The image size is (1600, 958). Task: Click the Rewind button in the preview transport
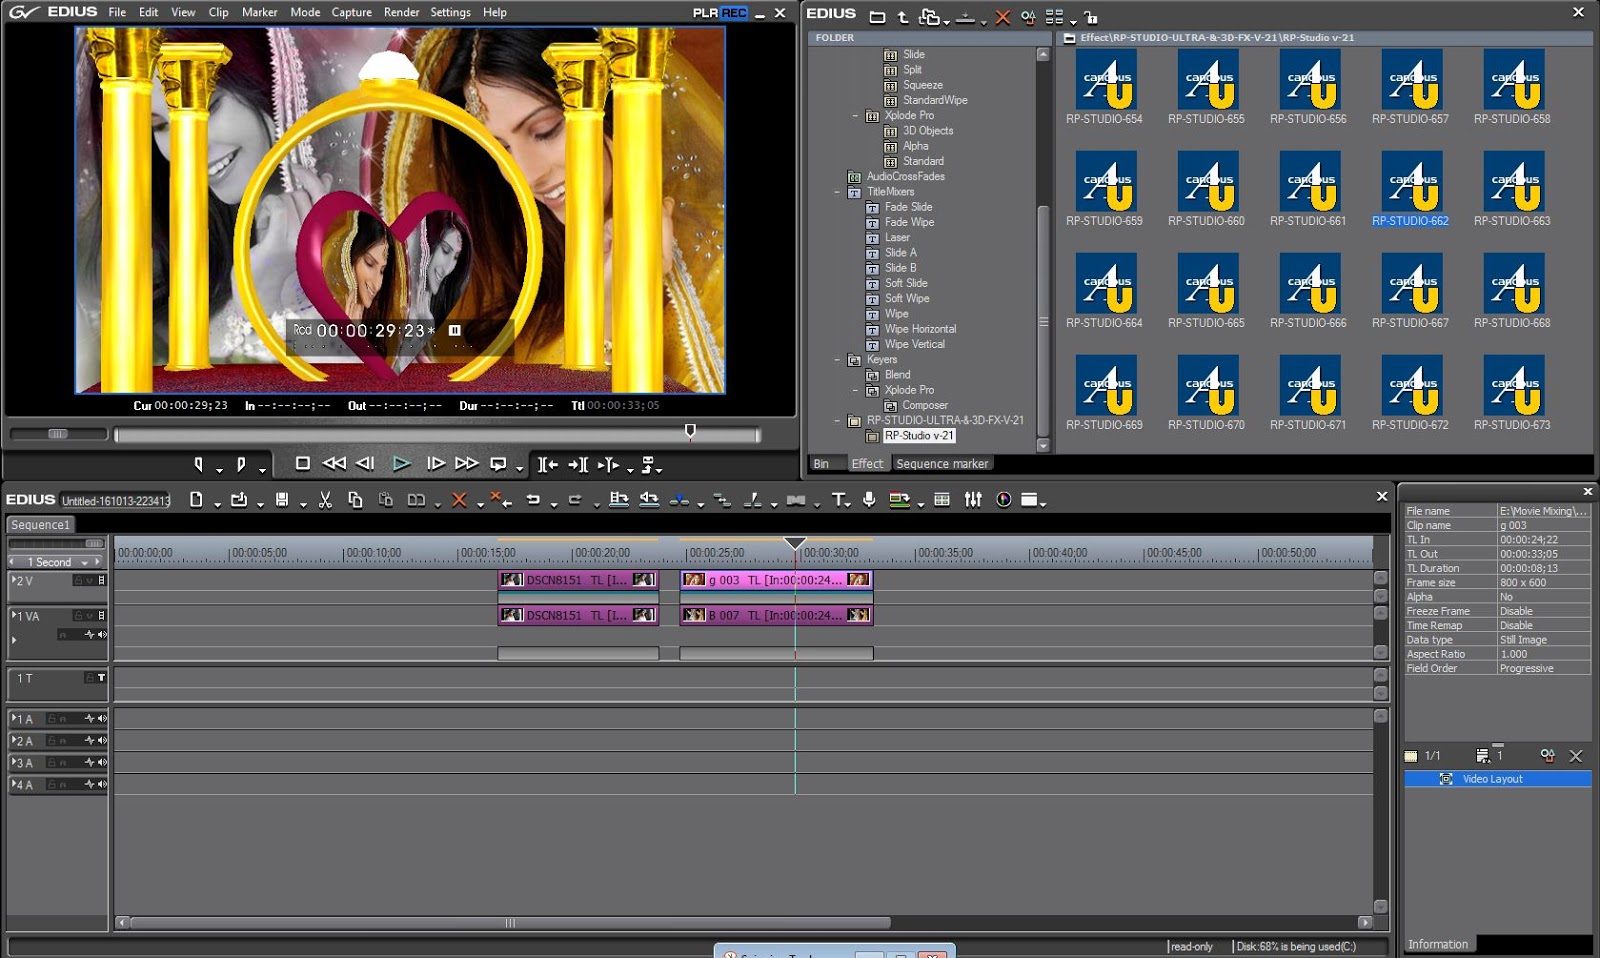click(334, 463)
